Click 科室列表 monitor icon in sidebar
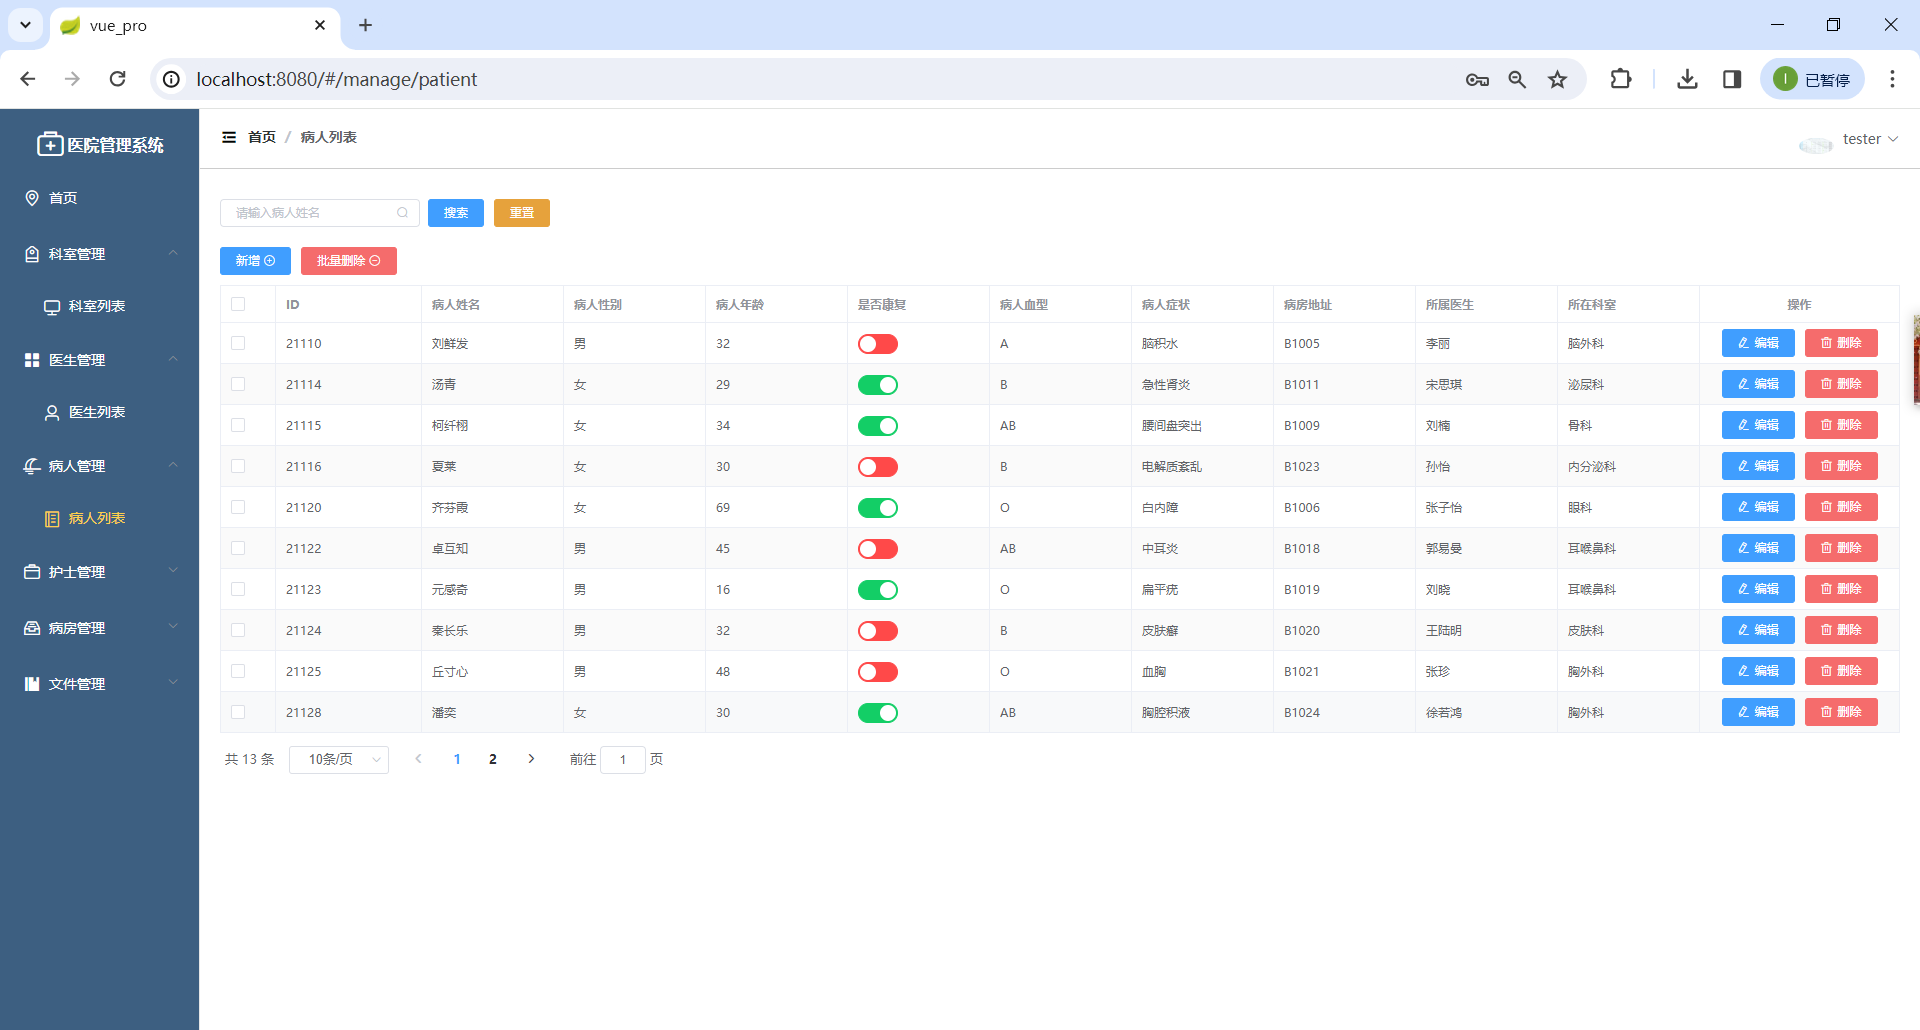 coord(52,307)
